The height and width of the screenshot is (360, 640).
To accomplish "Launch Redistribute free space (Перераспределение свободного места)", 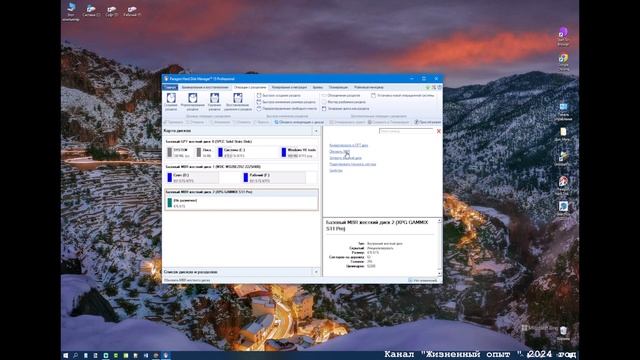I will tap(287, 109).
